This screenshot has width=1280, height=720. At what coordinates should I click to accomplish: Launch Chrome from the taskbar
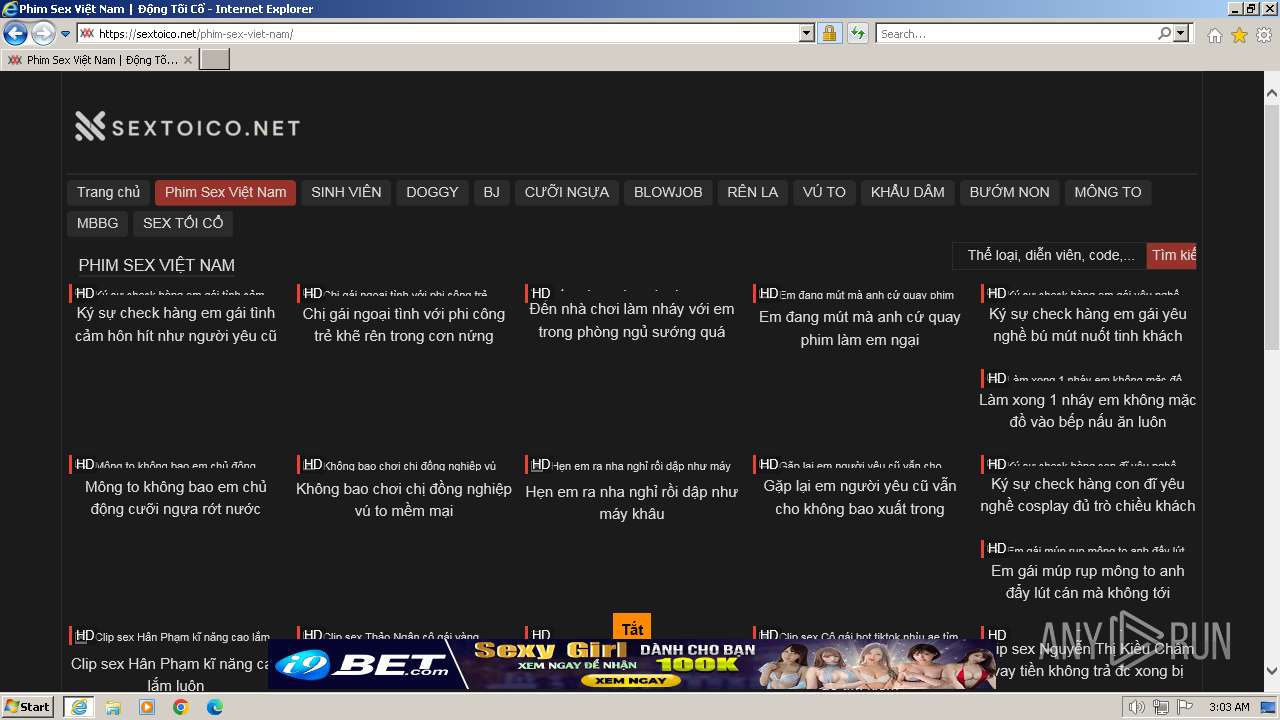click(x=181, y=707)
